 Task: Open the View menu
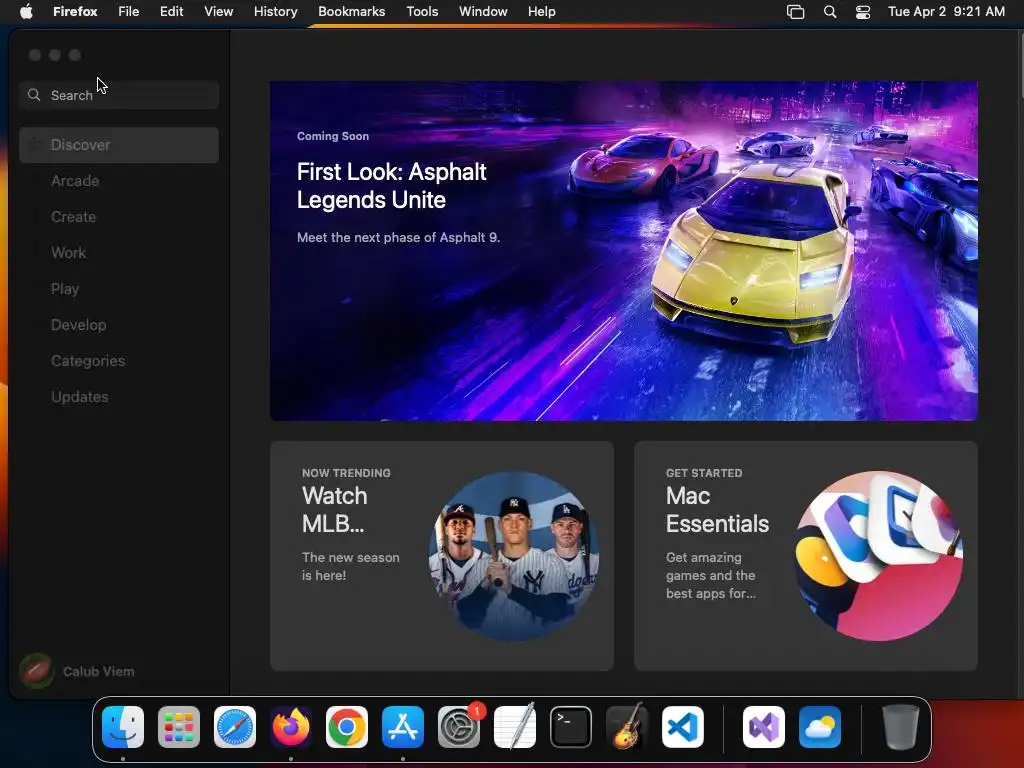(218, 12)
